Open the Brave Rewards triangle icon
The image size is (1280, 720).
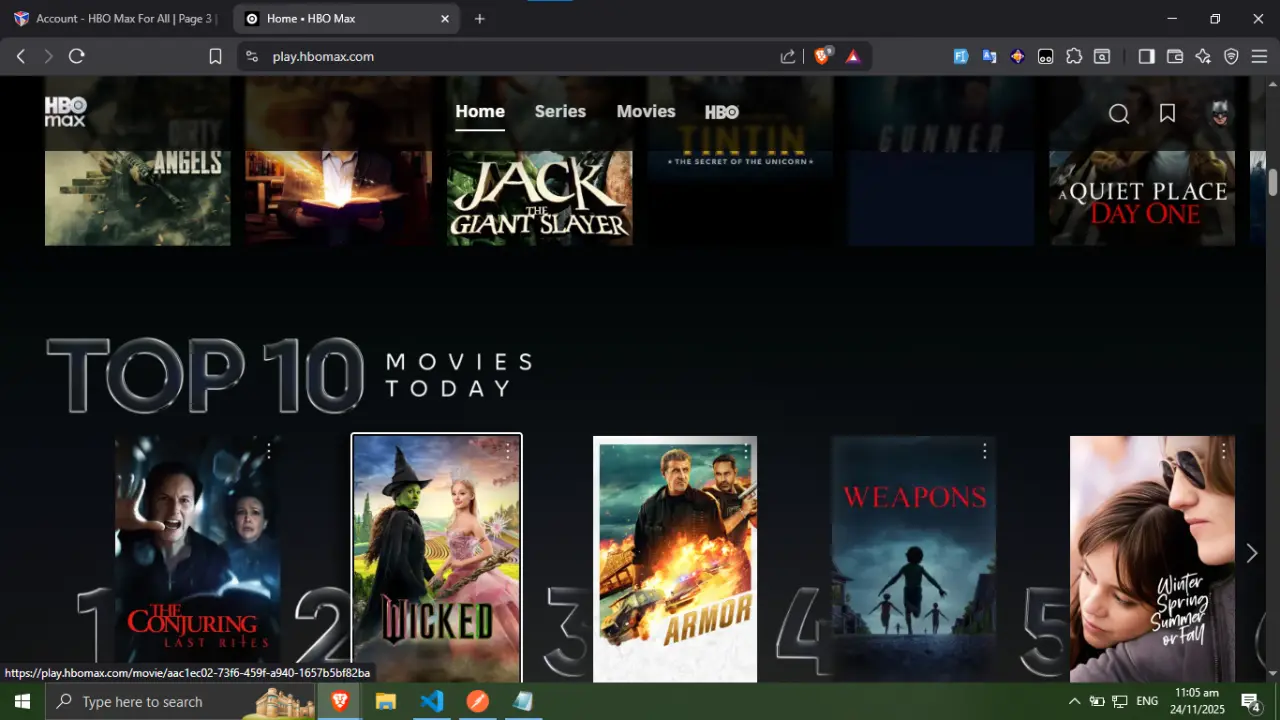(x=853, y=57)
